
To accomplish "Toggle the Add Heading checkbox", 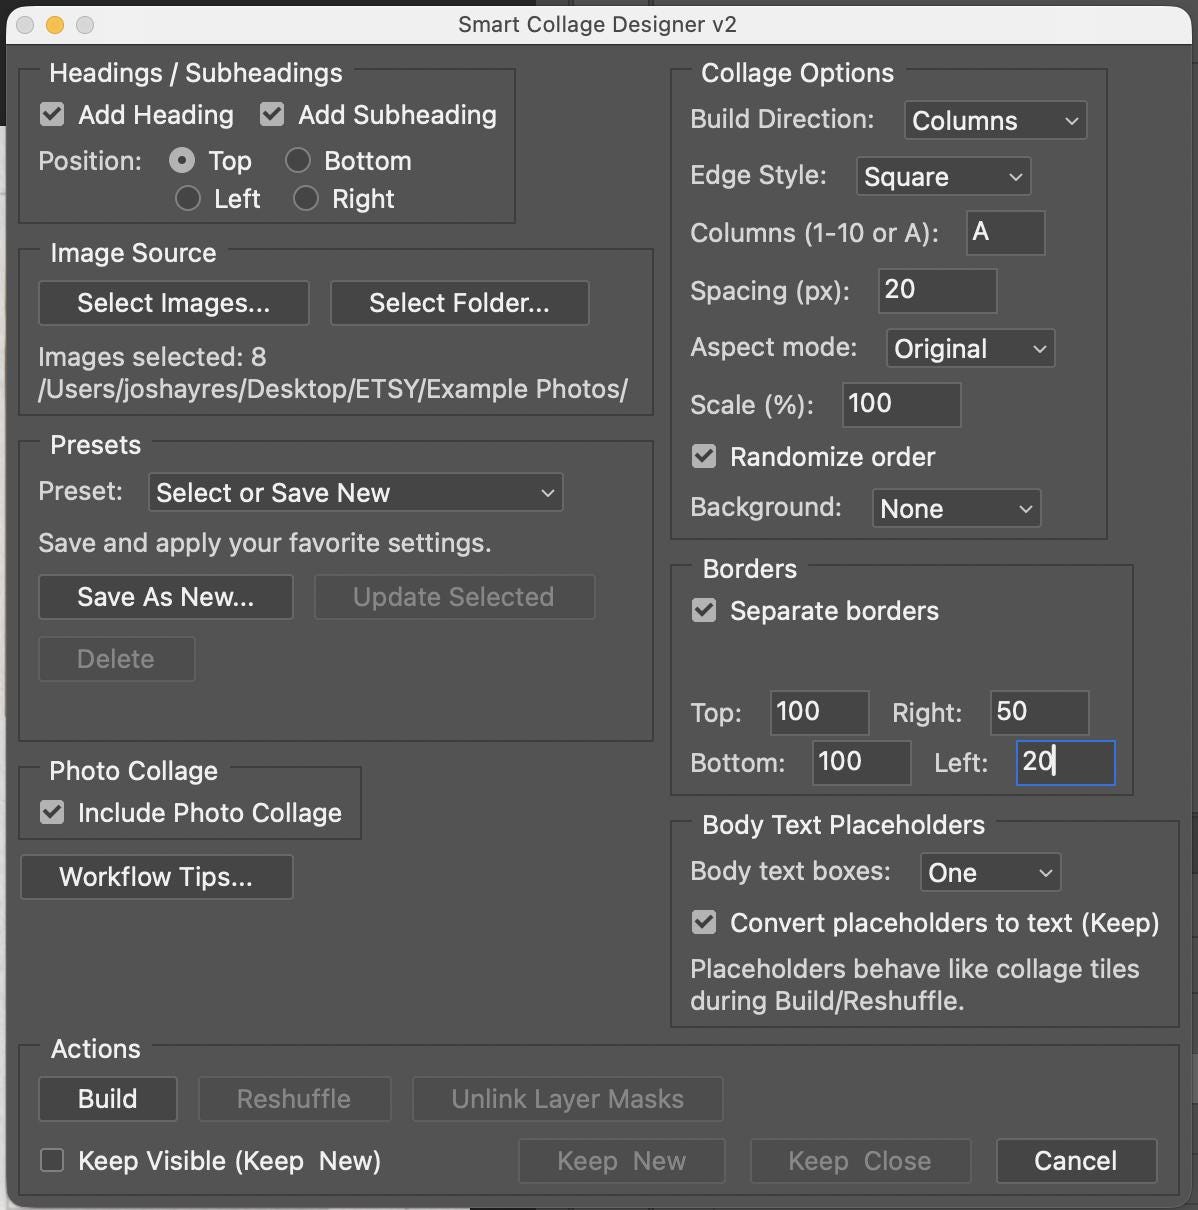I will pyautogui.click(x=52, y=115).
